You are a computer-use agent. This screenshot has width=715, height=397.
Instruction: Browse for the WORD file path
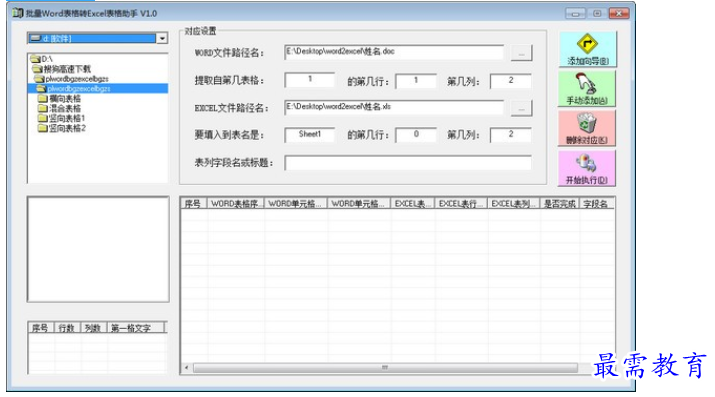521,53
